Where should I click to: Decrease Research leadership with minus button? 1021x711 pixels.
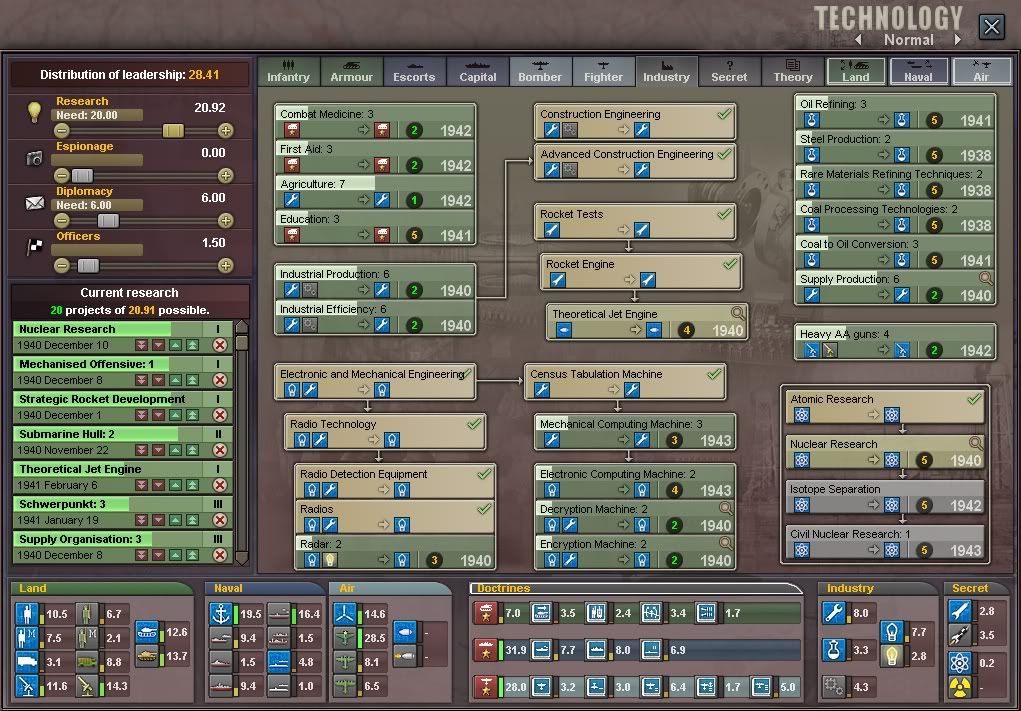tap(62, 131)
